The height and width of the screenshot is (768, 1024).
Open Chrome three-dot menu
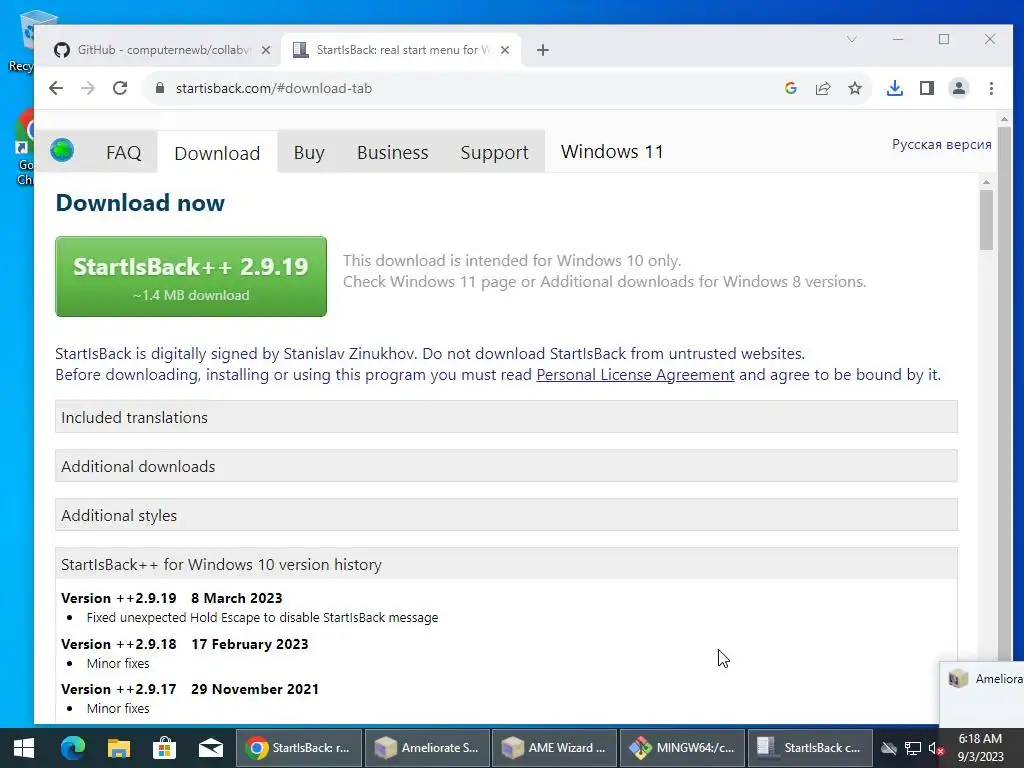pos(991,88)
